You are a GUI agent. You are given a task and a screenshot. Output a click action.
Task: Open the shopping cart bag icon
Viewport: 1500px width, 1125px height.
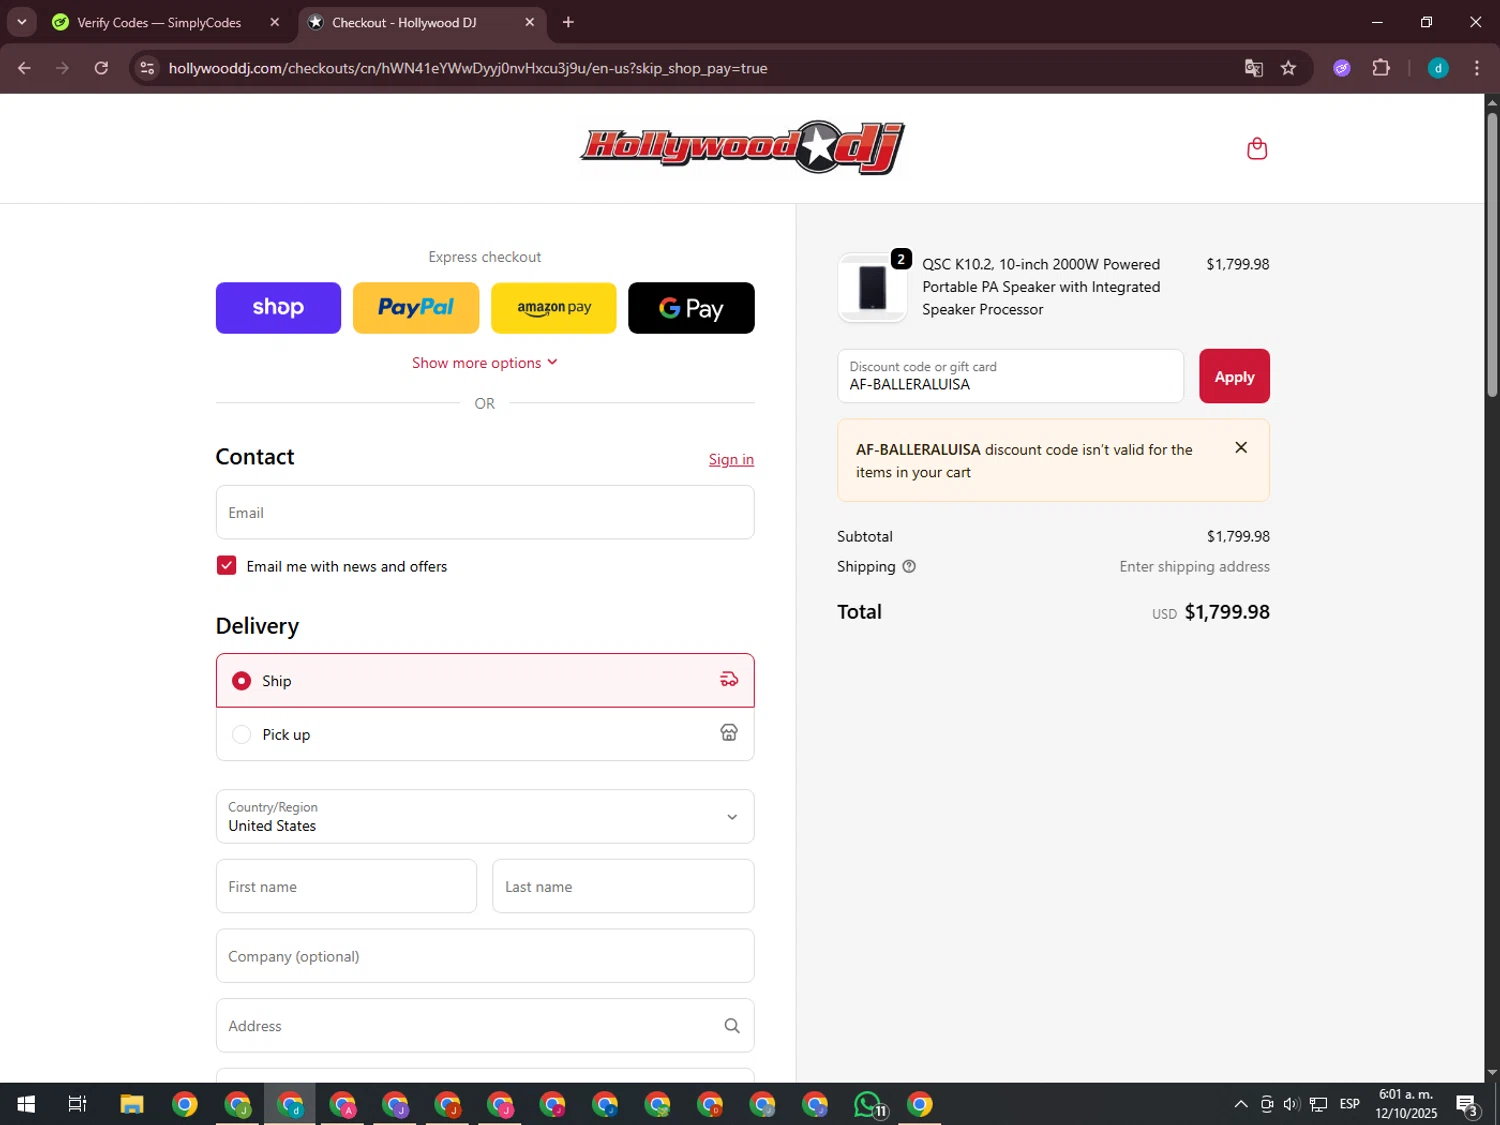coord(1257,149)
